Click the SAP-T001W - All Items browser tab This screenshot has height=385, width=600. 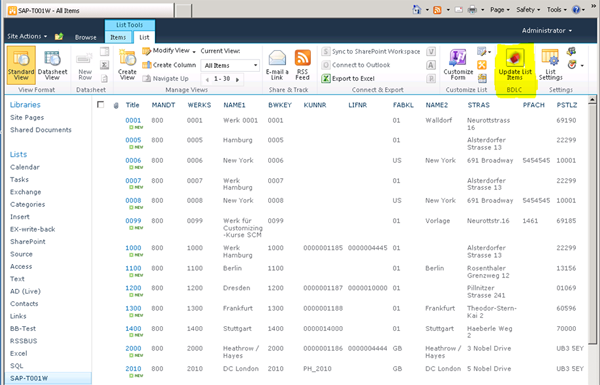click(90, 10)
